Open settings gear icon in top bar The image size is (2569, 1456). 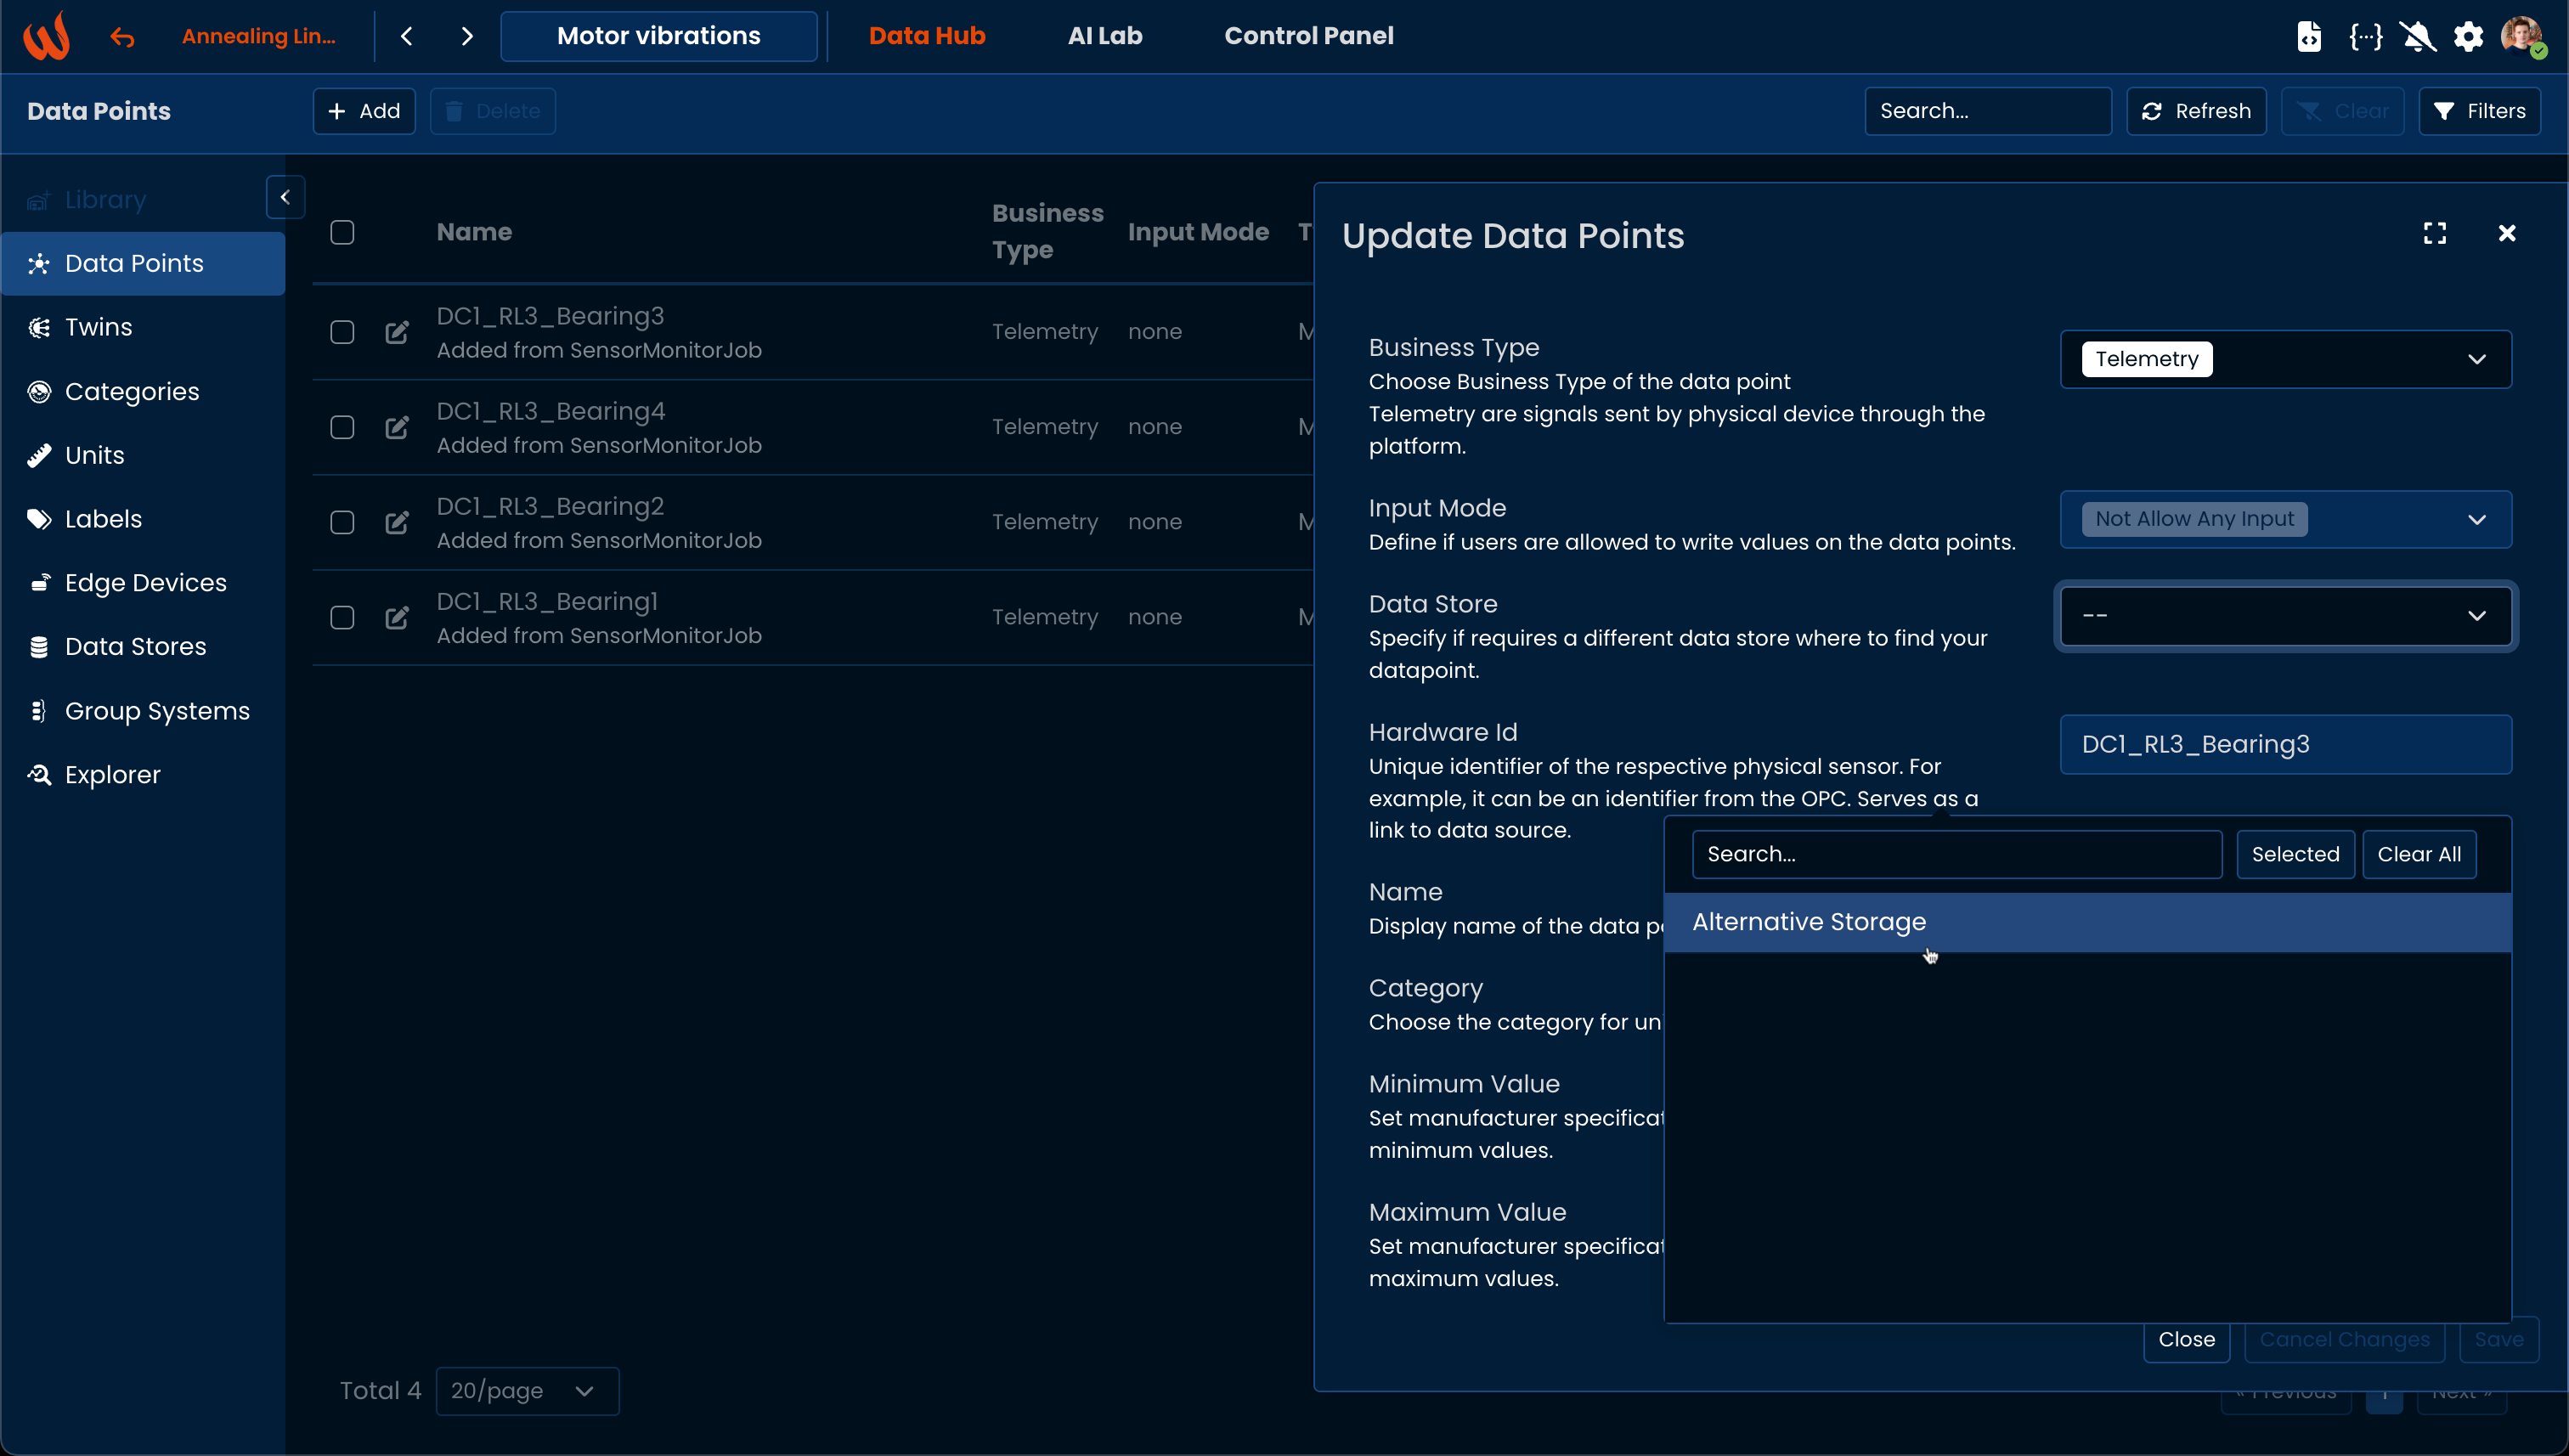[x=2468, y=37]
